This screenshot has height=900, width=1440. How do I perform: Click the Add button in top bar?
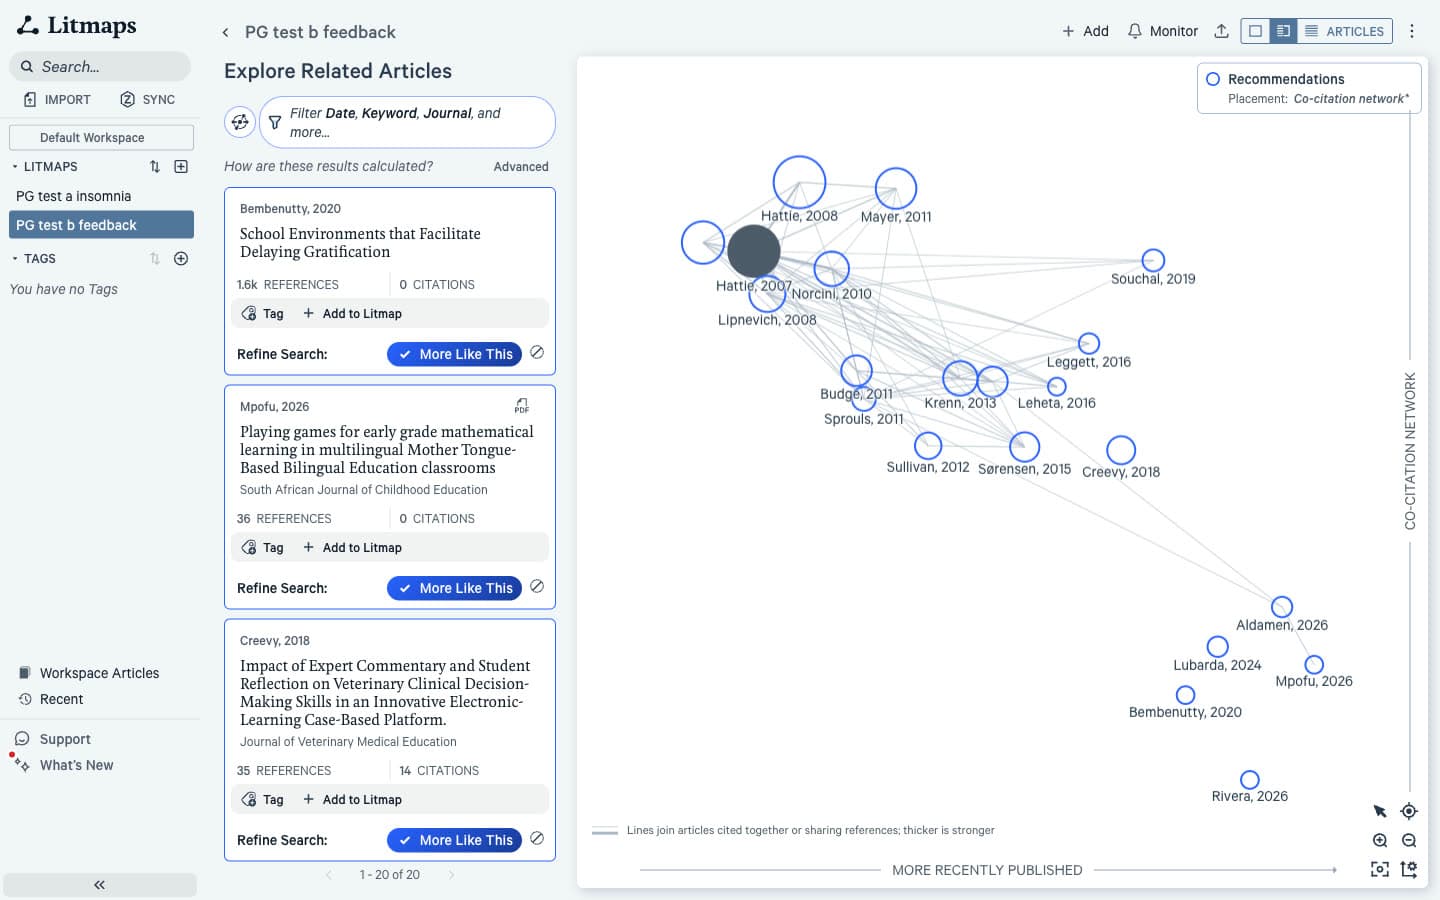[1085, 31]
